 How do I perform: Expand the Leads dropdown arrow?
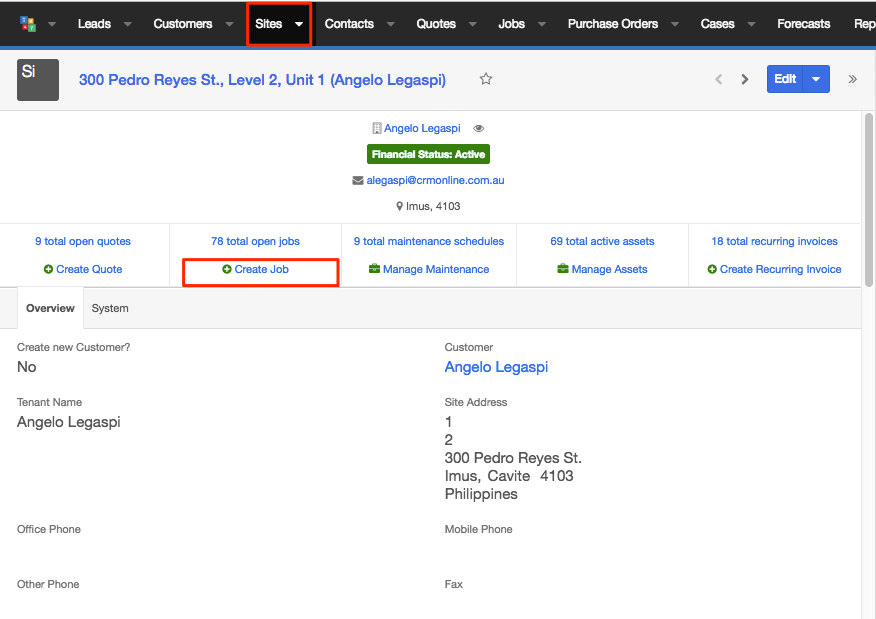[128, 24]
